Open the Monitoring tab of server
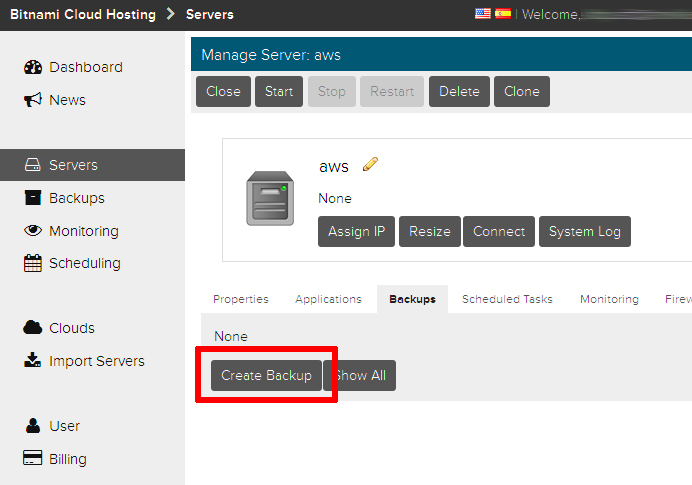The height and width of the screenshot is (485, 692). [609, 299]
